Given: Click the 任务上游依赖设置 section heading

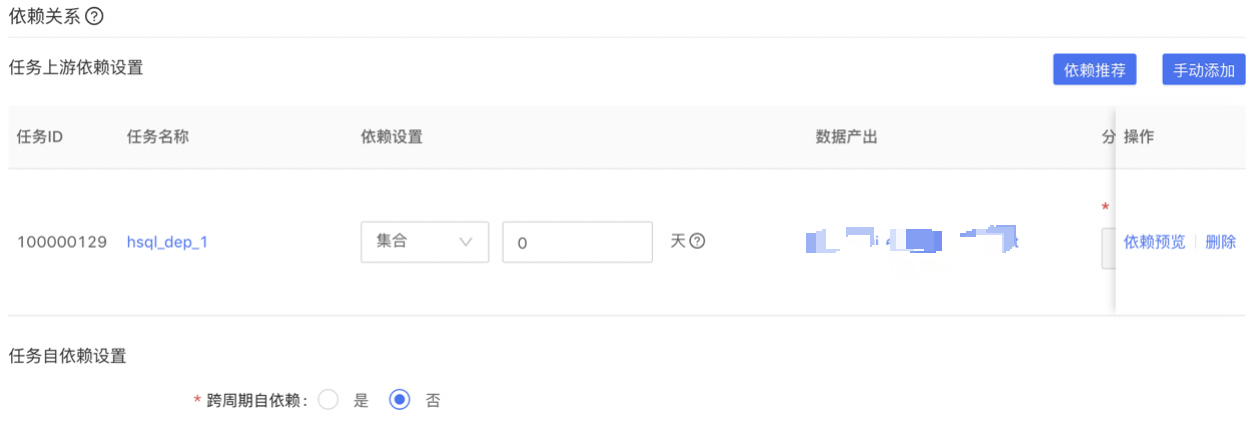Looking at the screenshot, I should [x=75, y=68].
